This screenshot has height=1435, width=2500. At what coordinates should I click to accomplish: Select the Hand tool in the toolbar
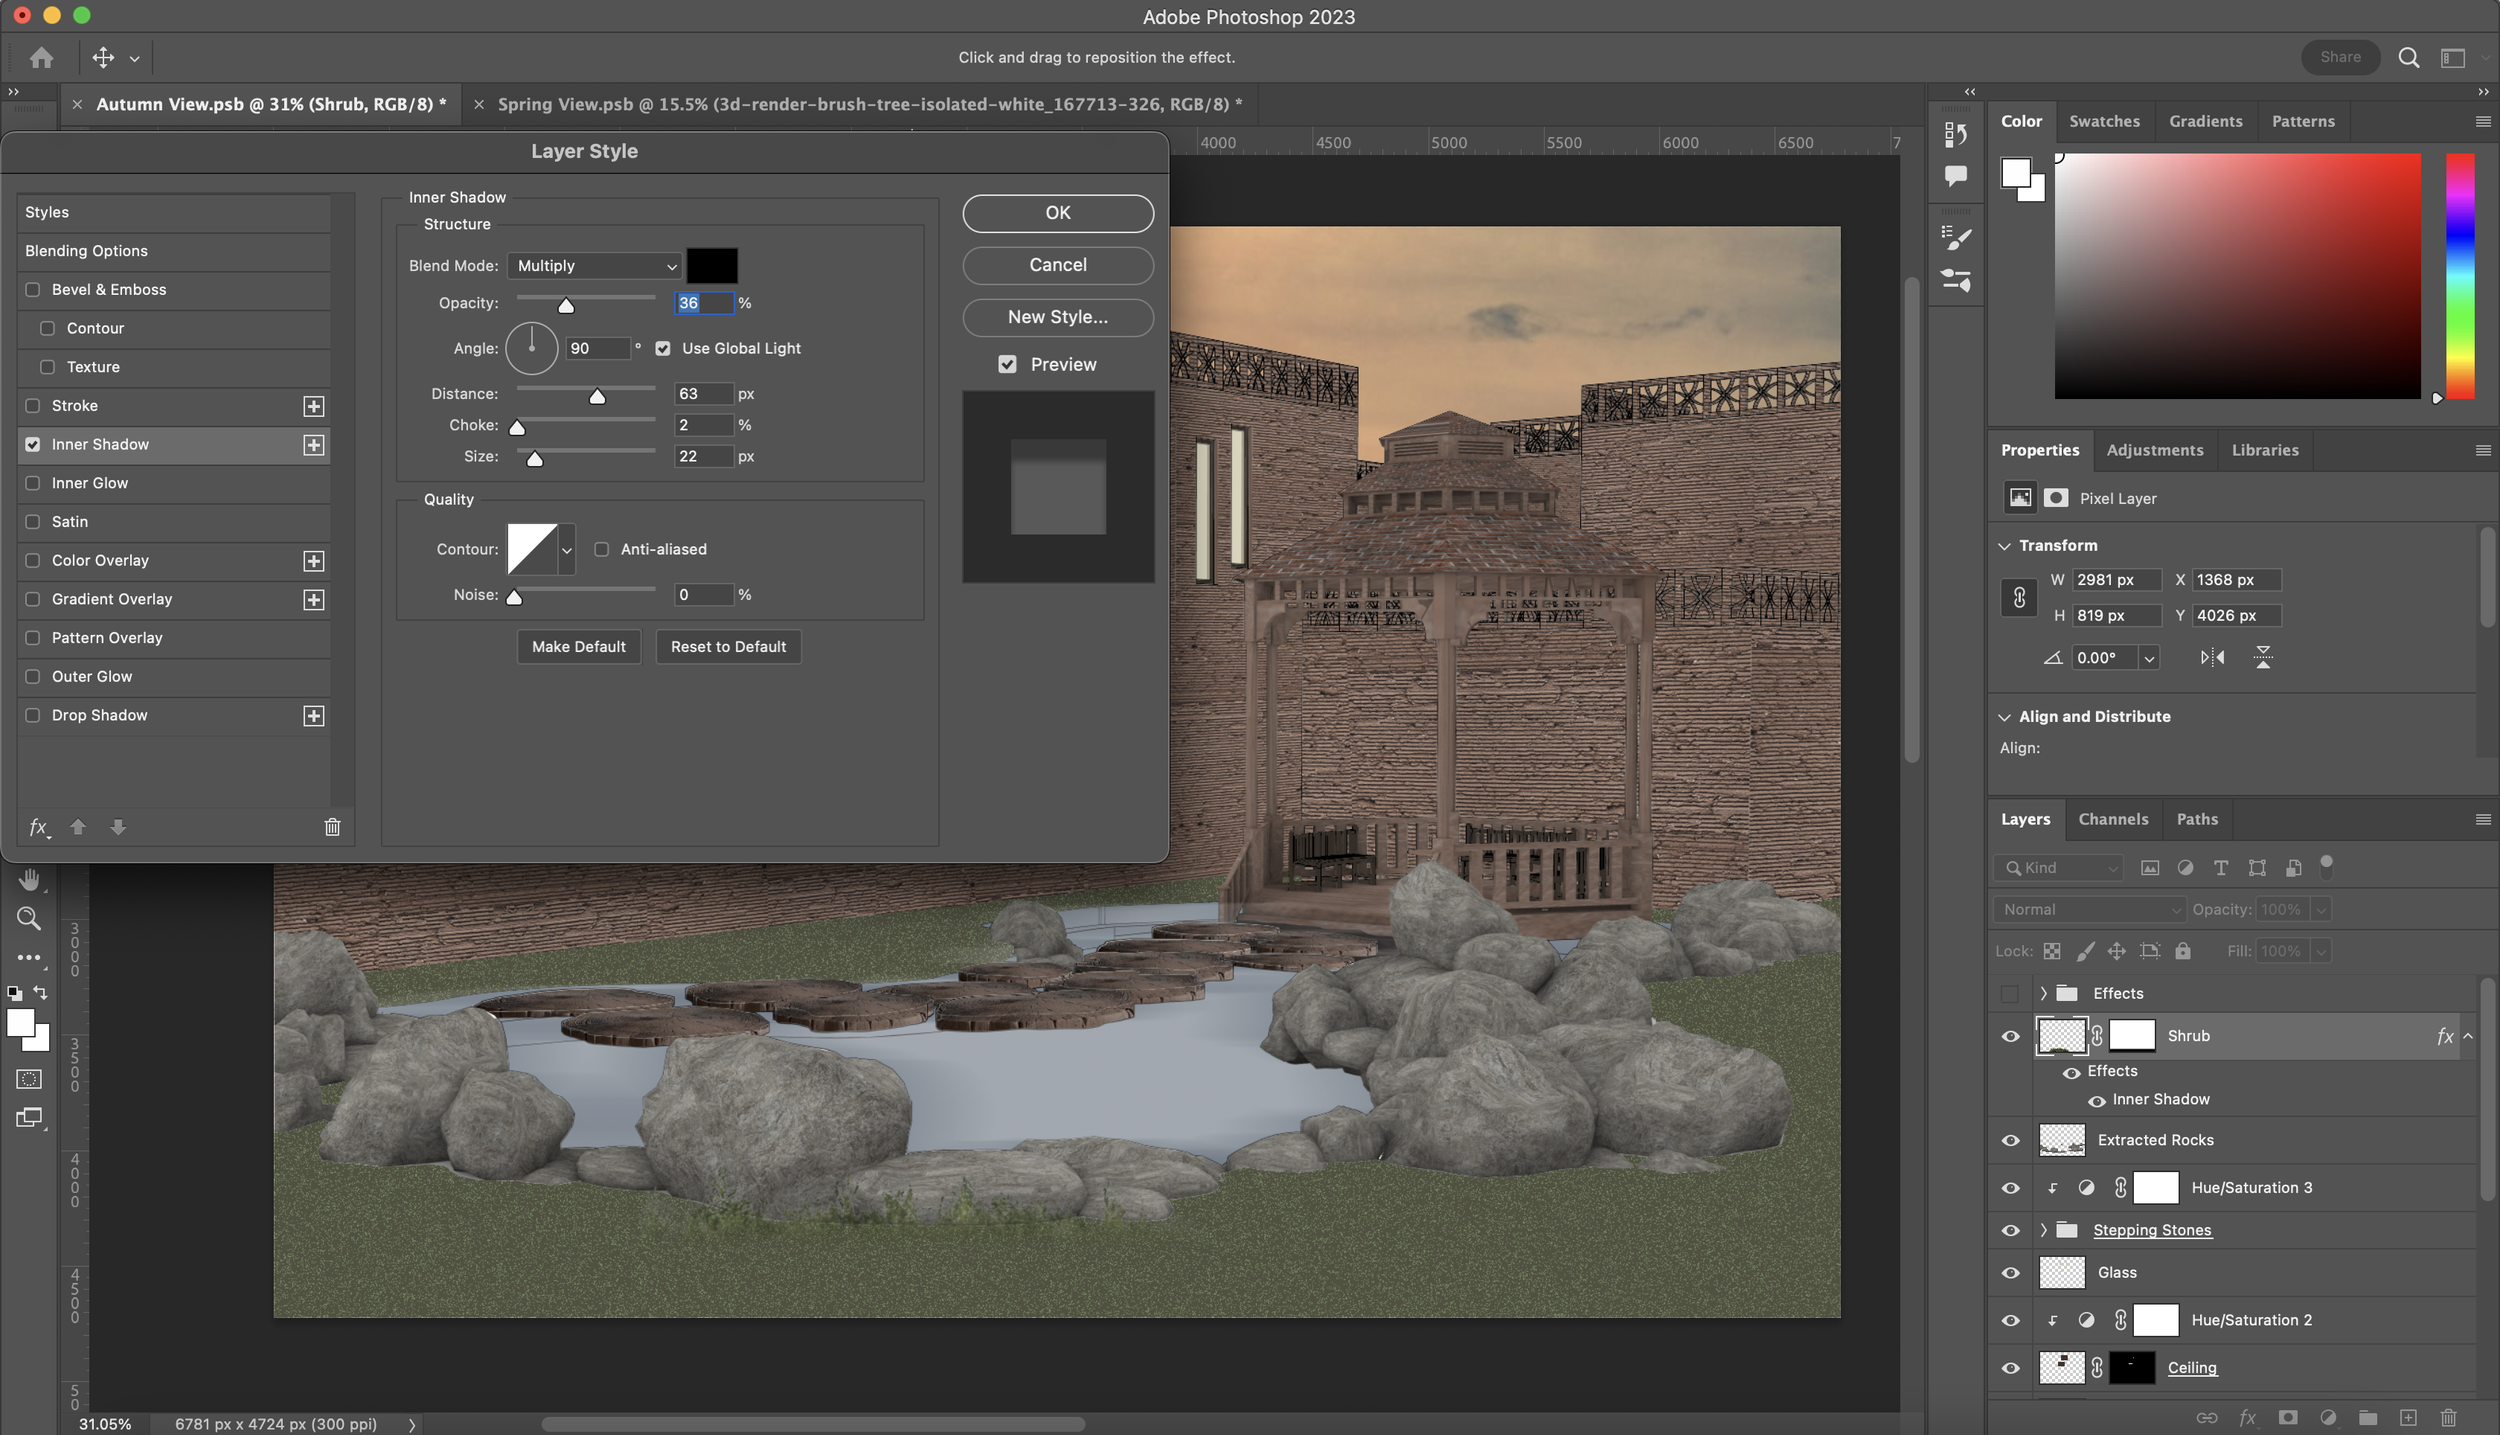point(29,880)
